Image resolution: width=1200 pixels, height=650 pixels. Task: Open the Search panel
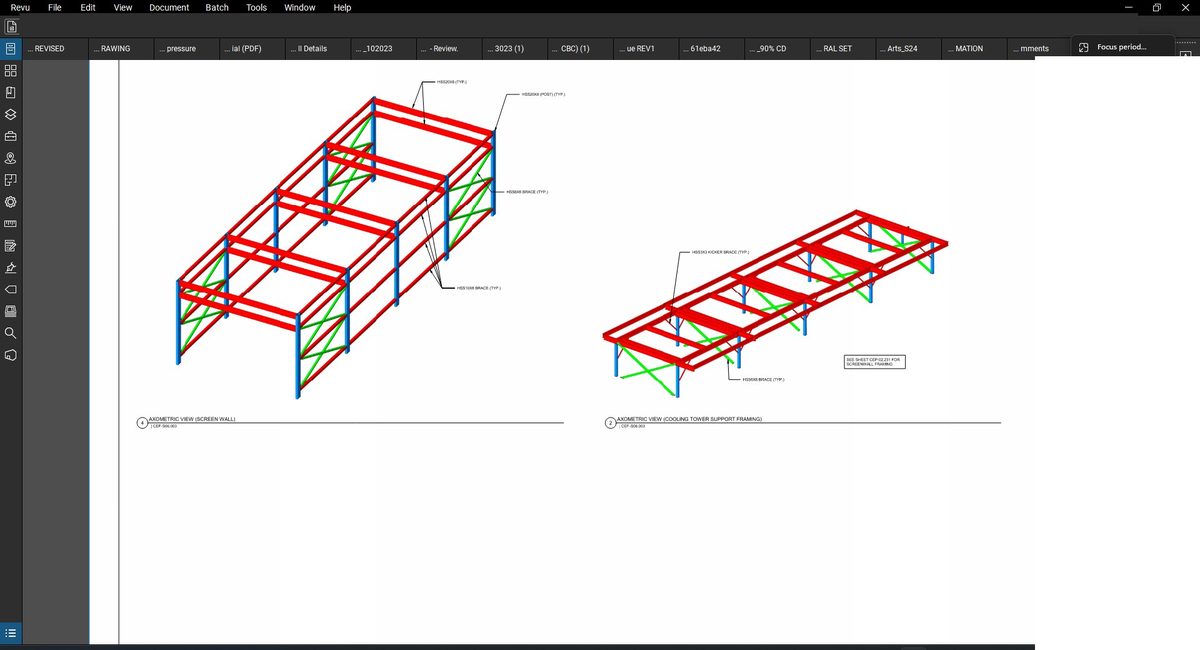pos(11,333)
